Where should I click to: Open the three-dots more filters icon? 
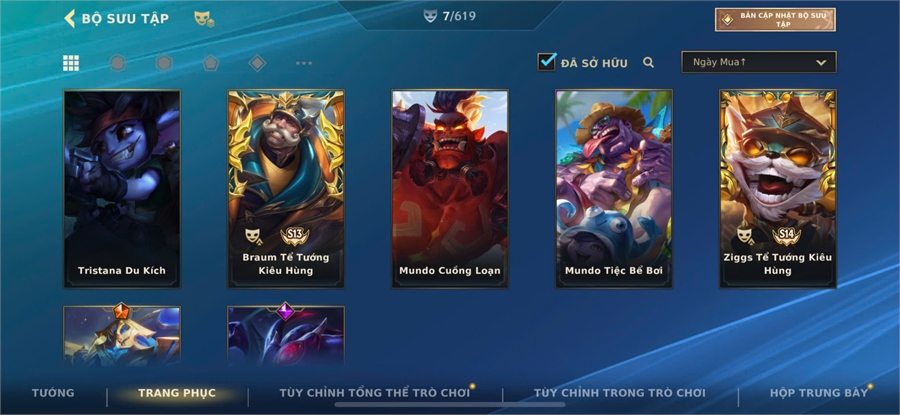click(x=304, y=63)
